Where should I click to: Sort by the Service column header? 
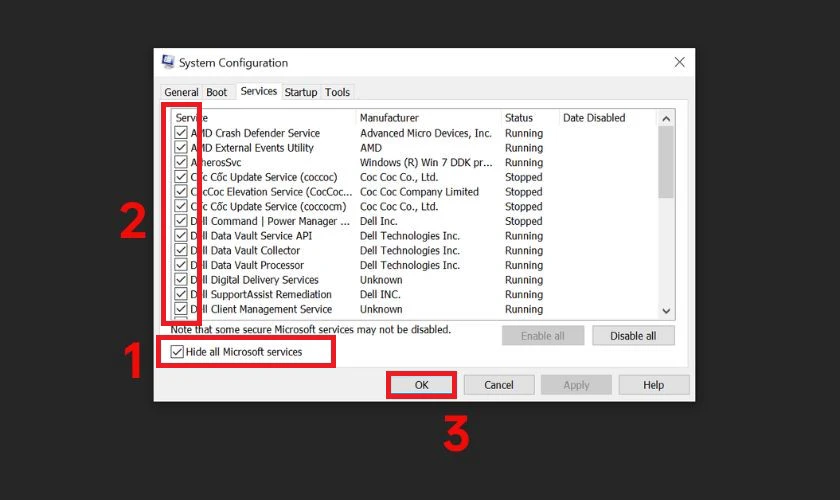pos(264,117)
